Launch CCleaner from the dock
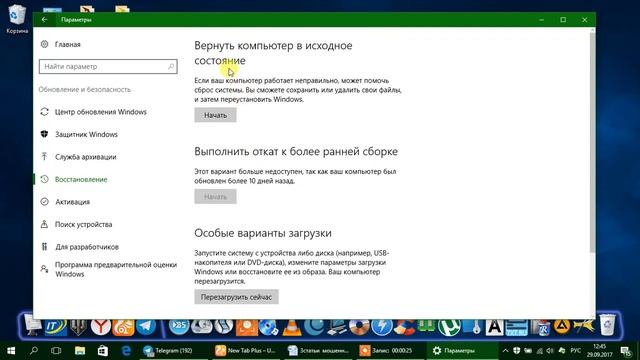 tap(405, 327)
